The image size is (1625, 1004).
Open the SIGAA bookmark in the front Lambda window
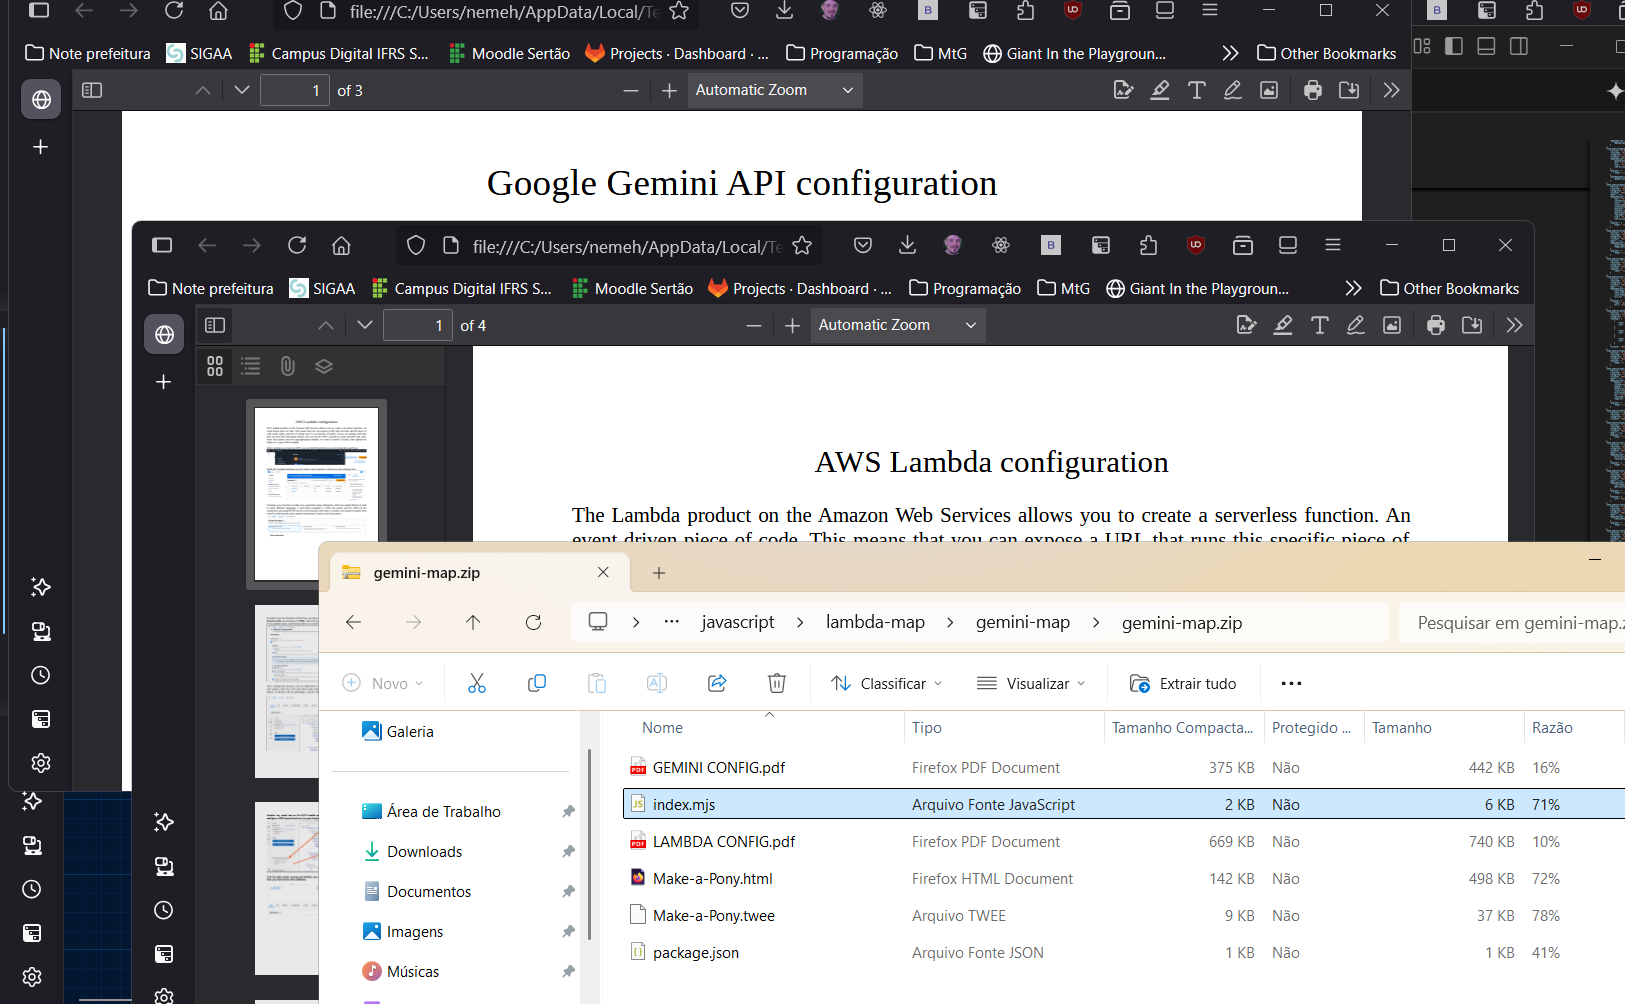322,288
